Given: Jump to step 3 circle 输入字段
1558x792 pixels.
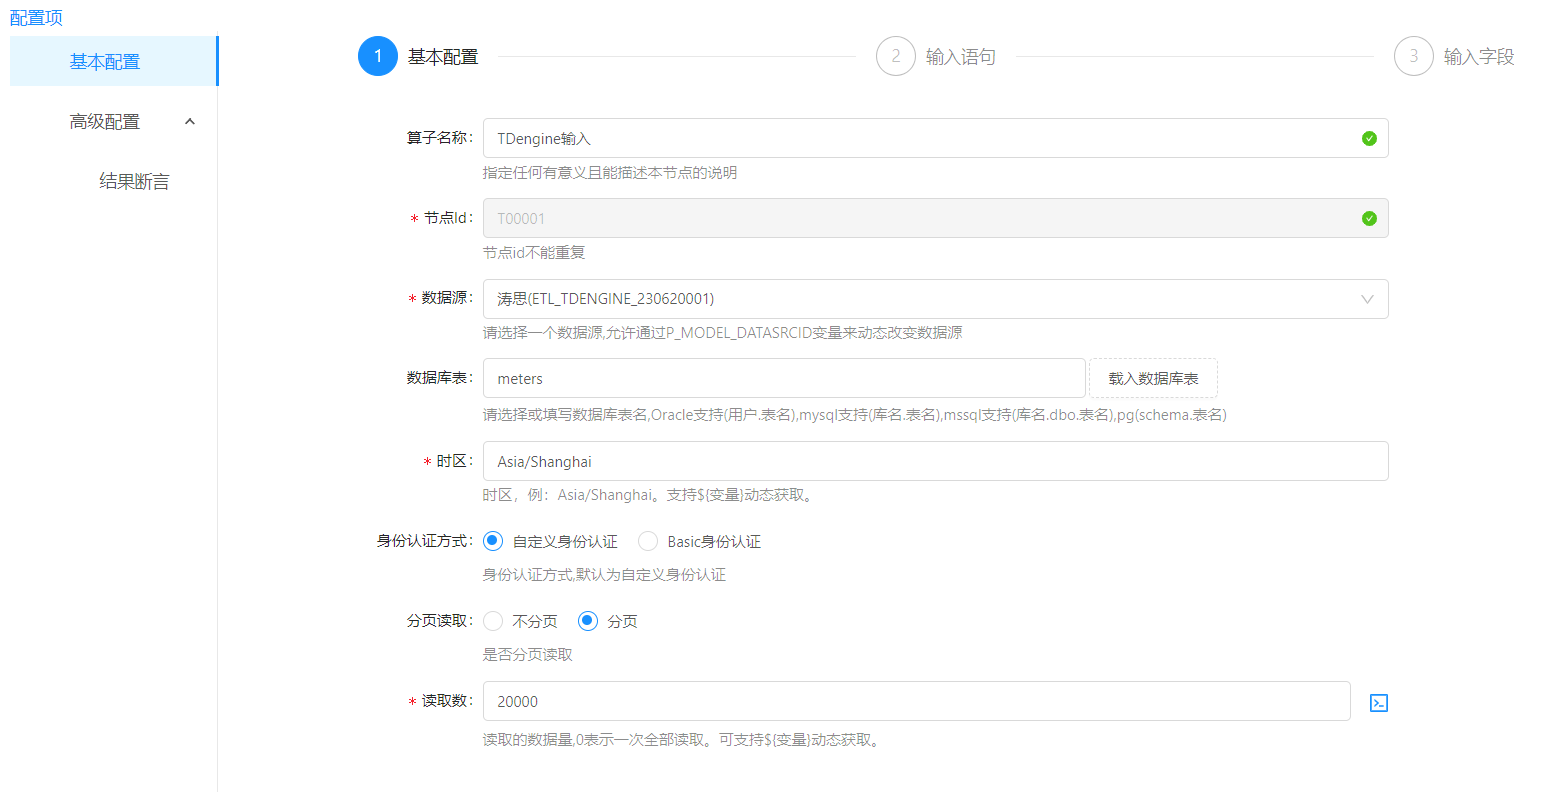Looking at the screenshot, I should pos(1413,57).
